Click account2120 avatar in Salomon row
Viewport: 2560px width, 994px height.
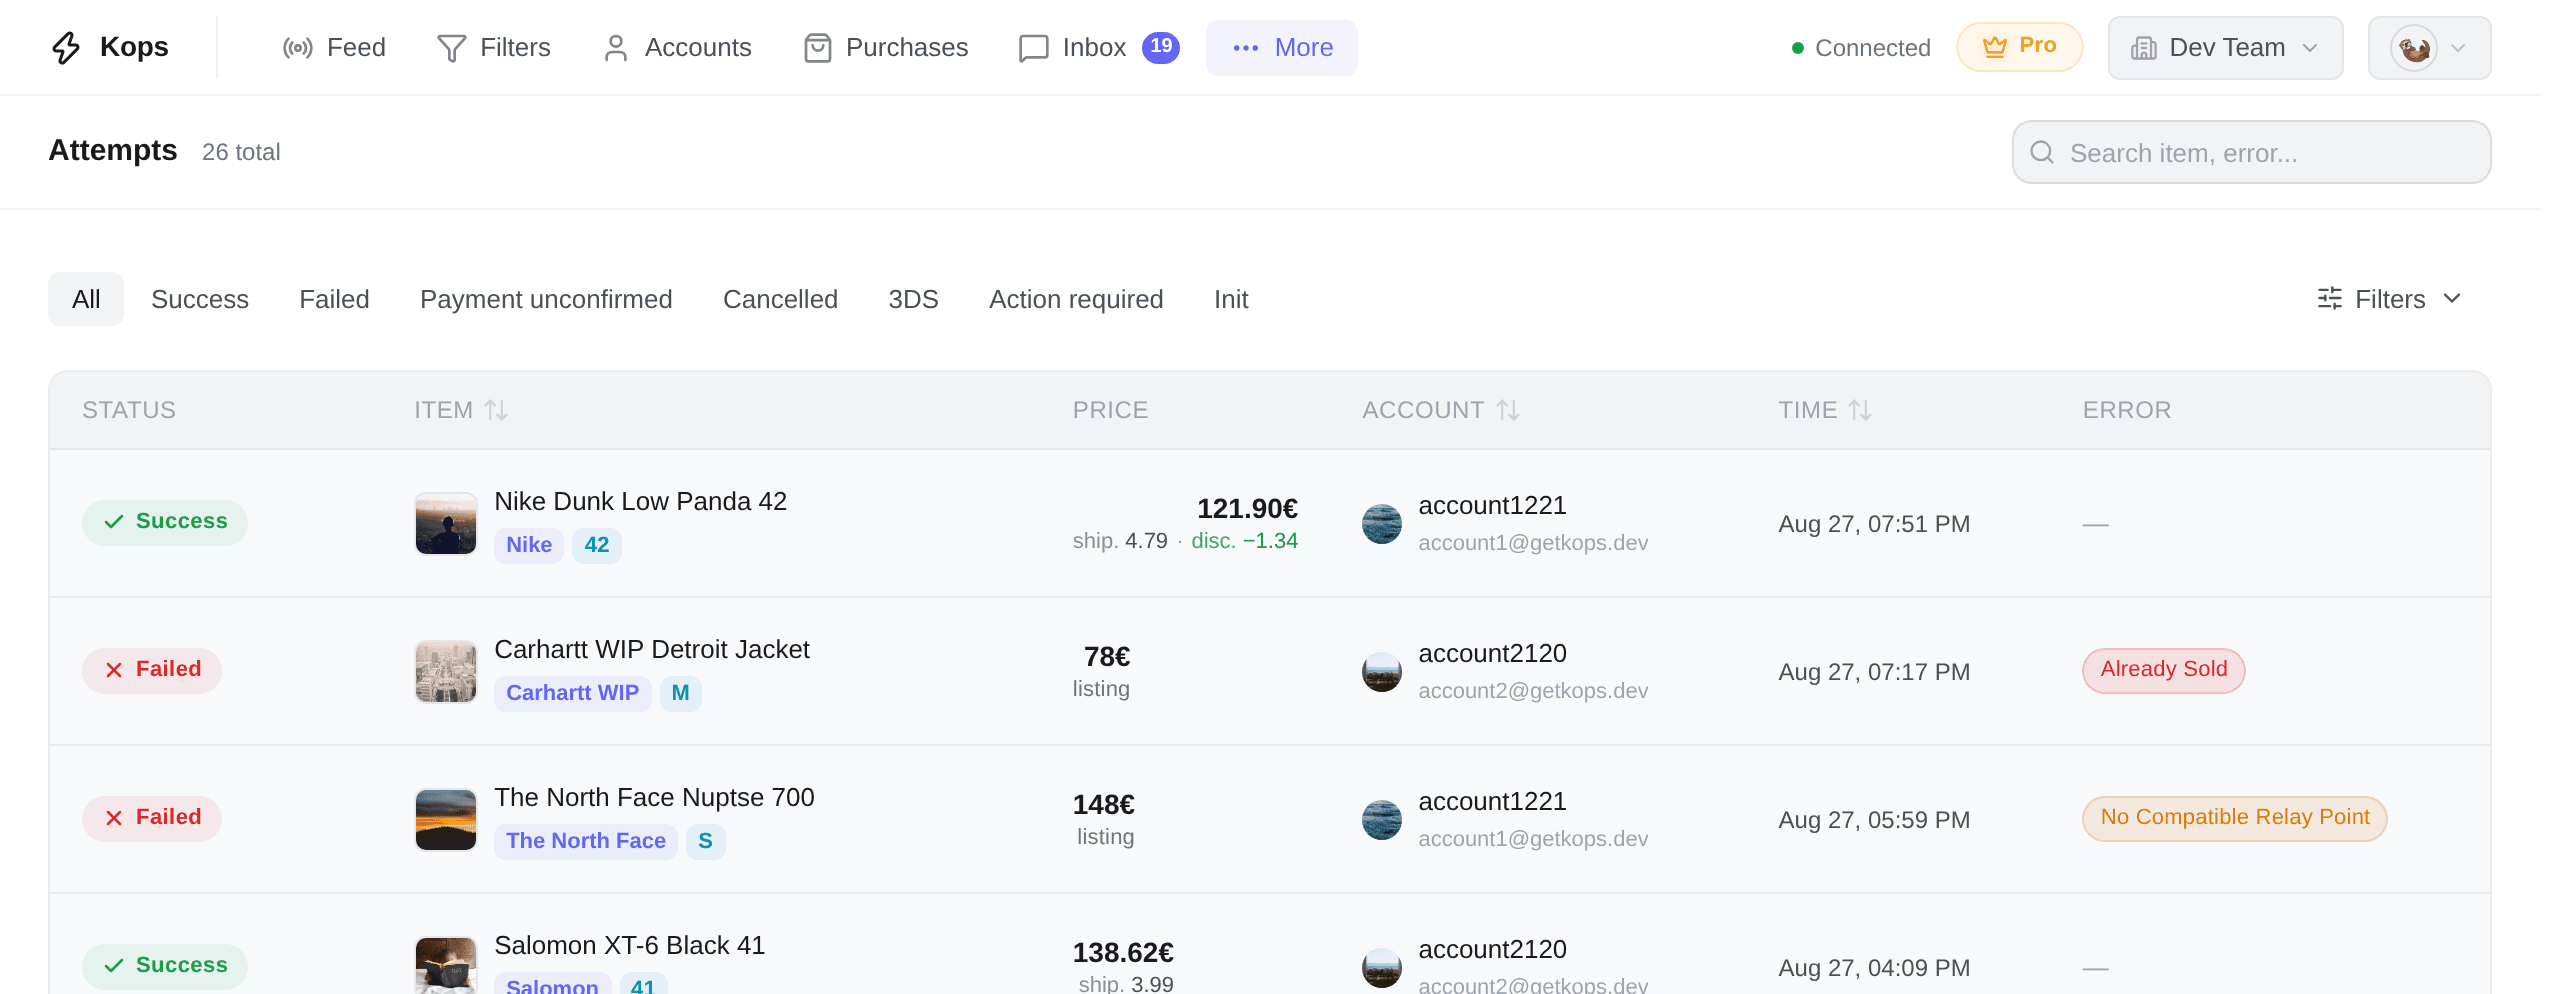coord(1382,967)
